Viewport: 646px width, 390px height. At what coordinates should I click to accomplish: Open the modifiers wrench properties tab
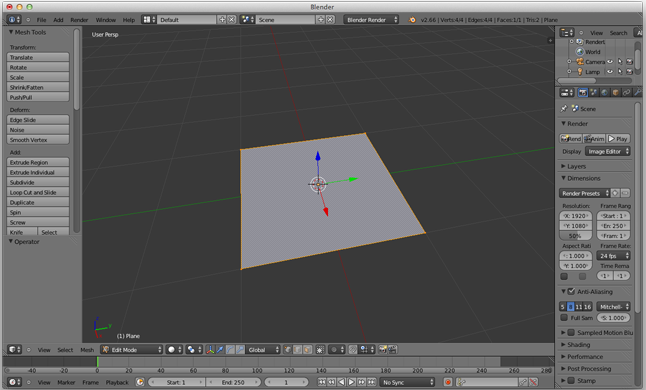(x=637, y=93)
